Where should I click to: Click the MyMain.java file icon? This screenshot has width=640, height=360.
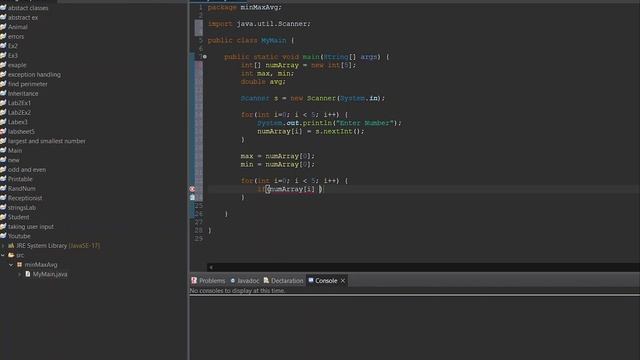[x=28, y=274]
